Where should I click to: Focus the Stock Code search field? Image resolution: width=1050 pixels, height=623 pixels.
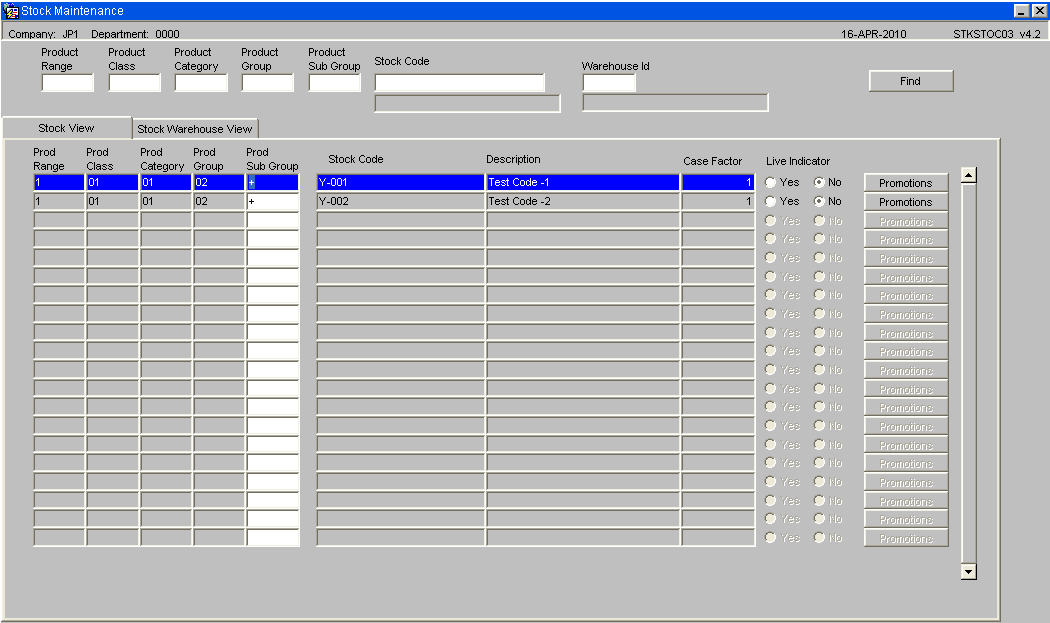(x=459, y=82)
